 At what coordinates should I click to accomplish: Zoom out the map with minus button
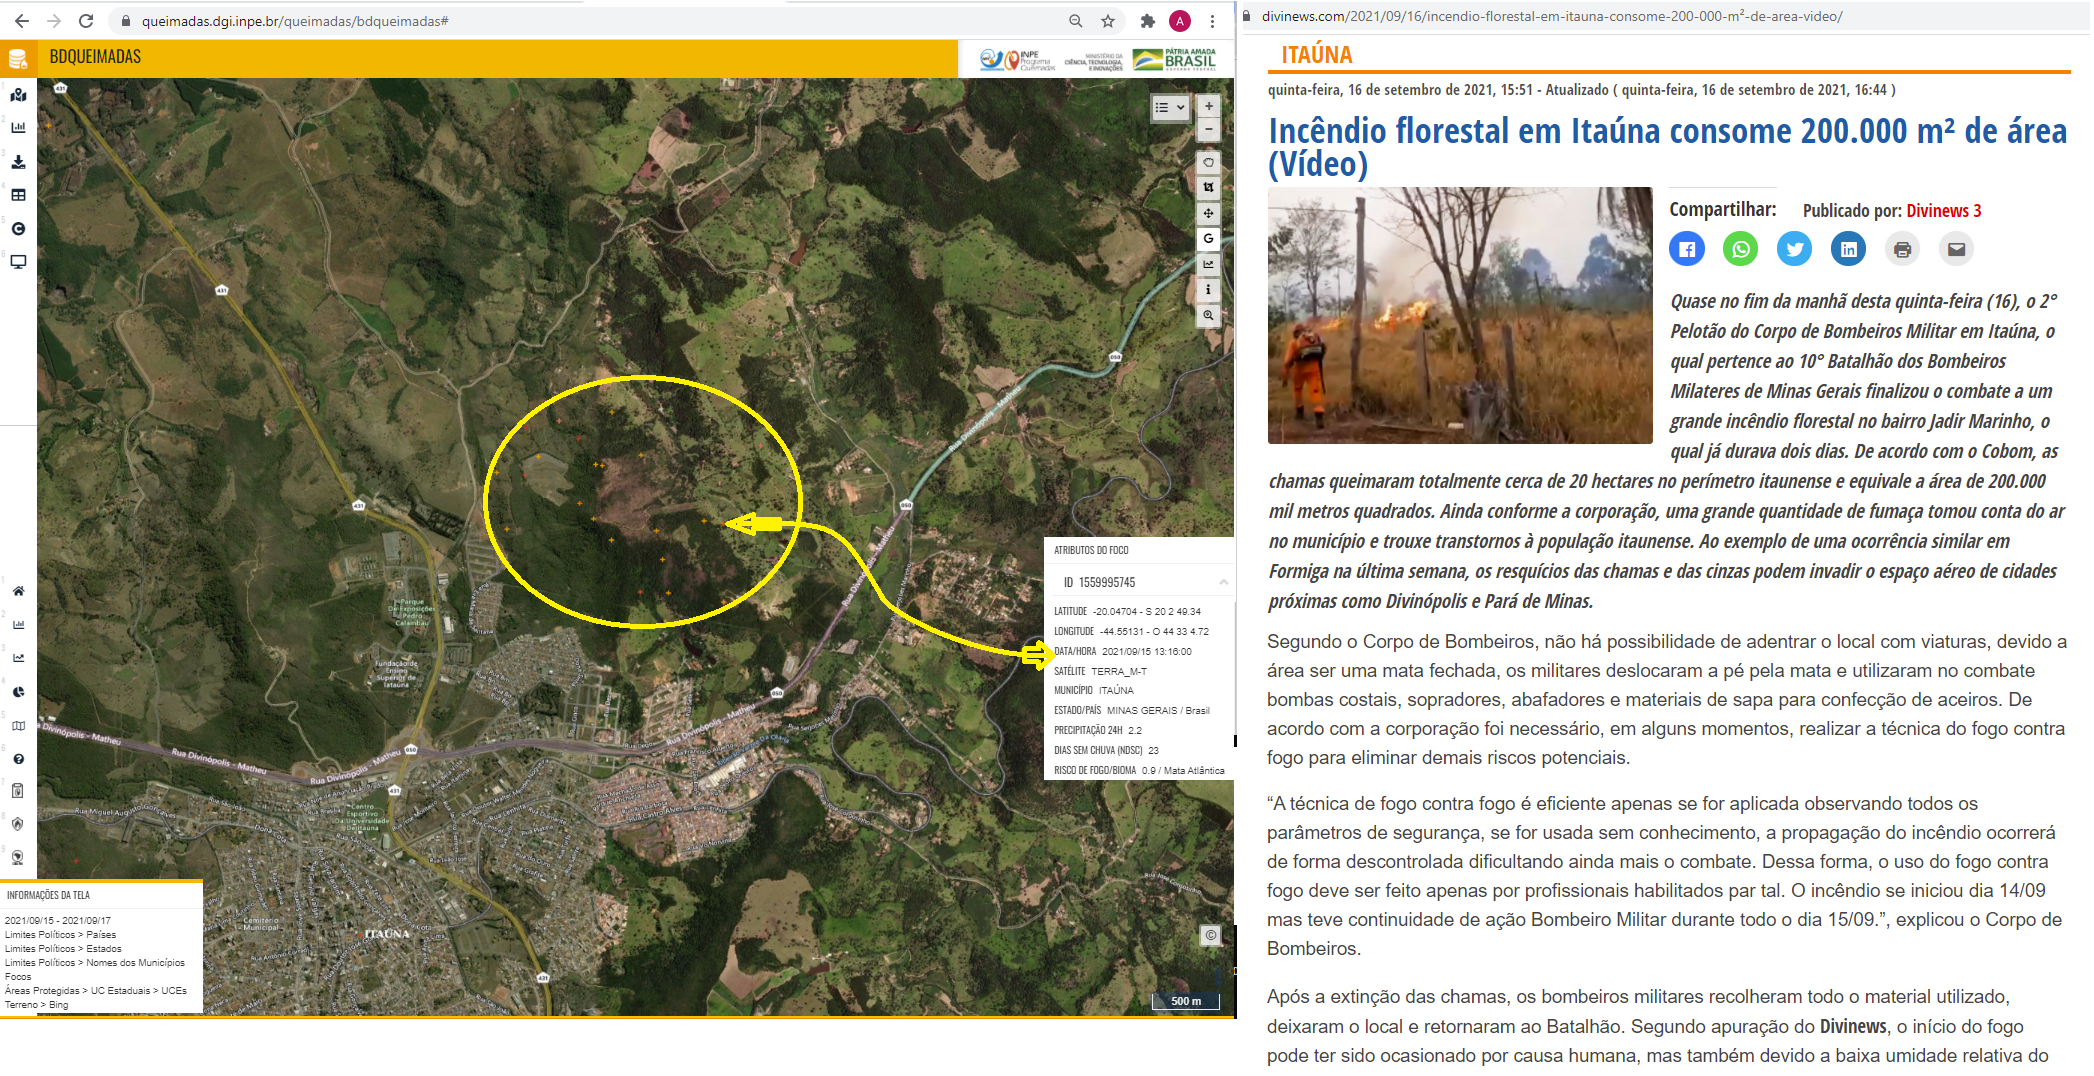[1209, 129]
